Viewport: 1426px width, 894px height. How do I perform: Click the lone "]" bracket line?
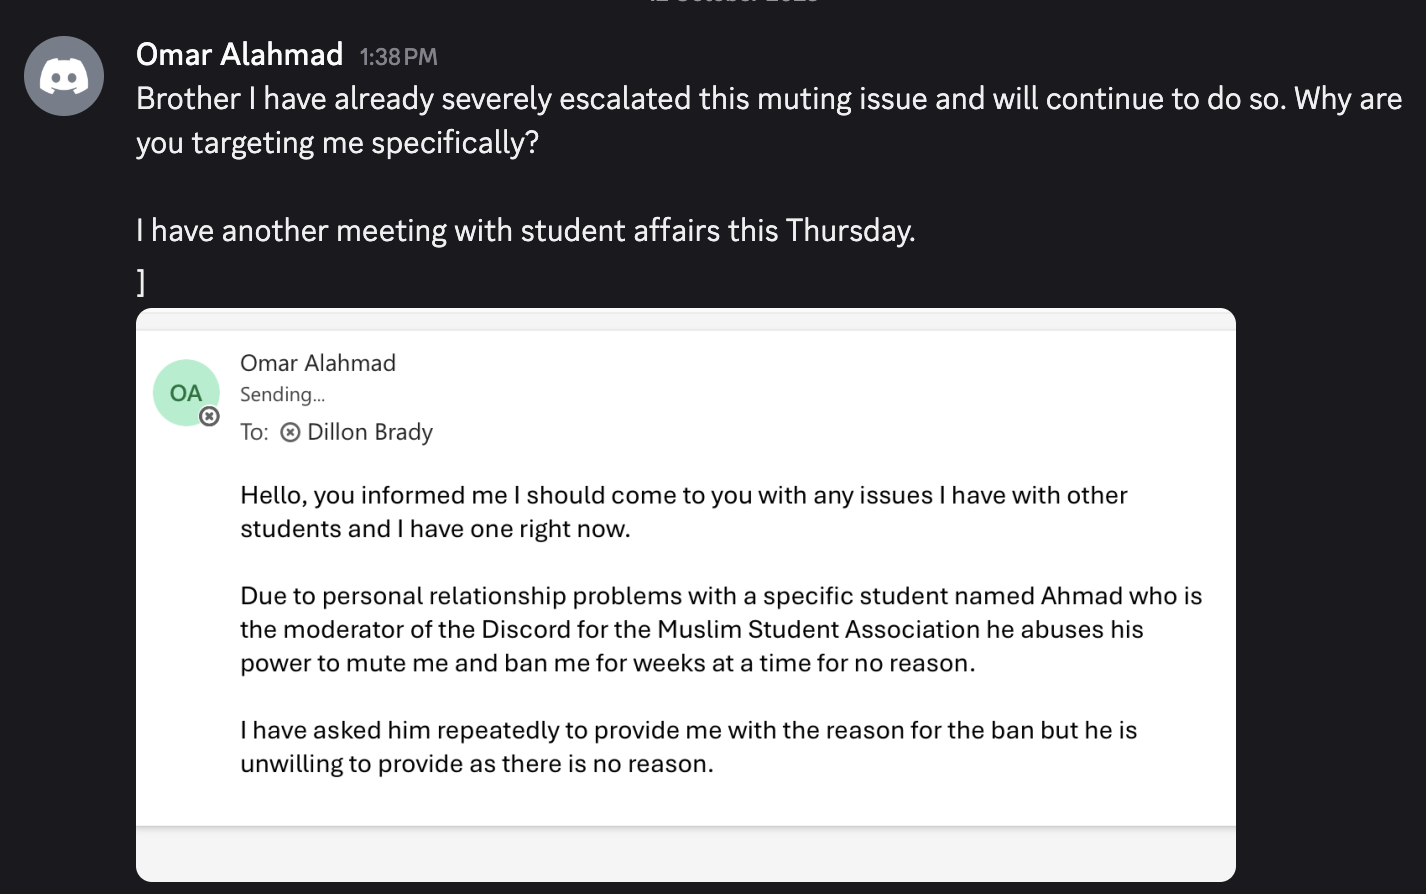141,283
